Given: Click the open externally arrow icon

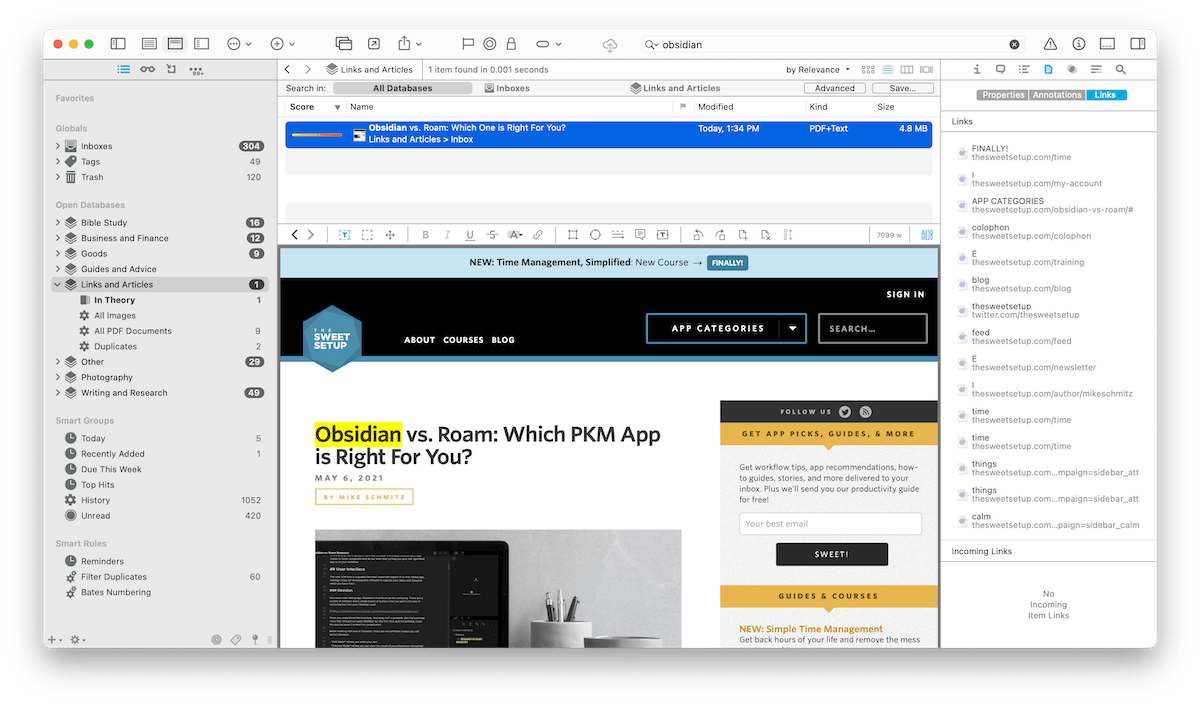Looking at the screenshot, I should tap(373, 44).
